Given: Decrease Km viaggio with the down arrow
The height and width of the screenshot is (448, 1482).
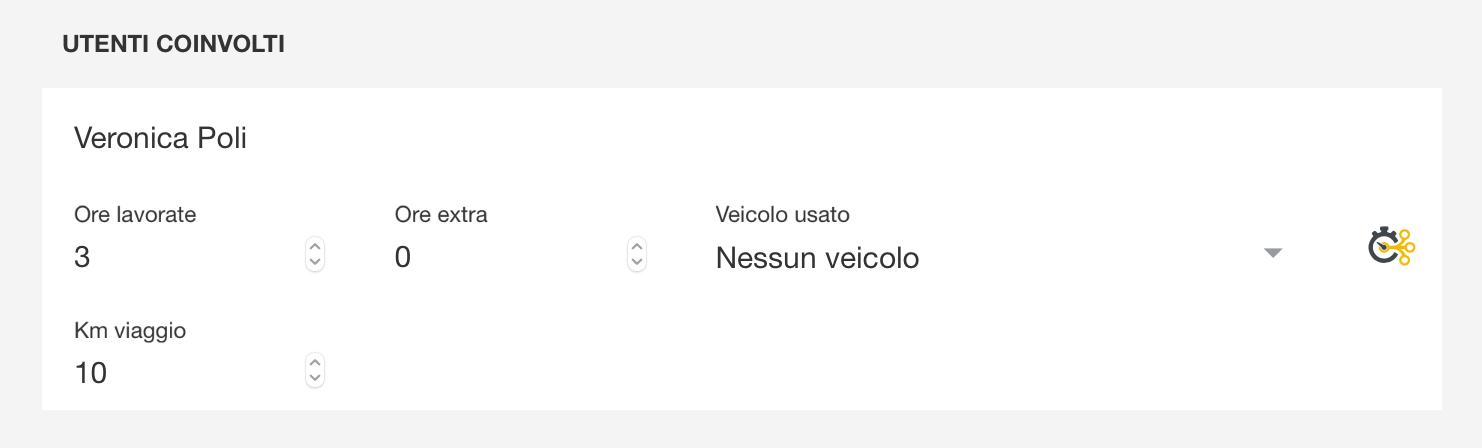Looking at the screenshot, I should pos(315,378).
